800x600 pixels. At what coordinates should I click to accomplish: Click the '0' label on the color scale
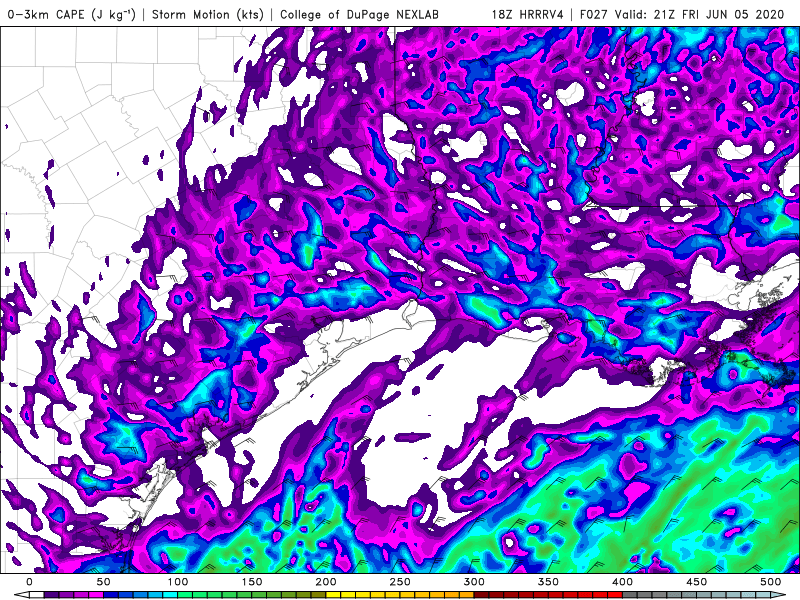pyautogui.click(x=30, y=582)
